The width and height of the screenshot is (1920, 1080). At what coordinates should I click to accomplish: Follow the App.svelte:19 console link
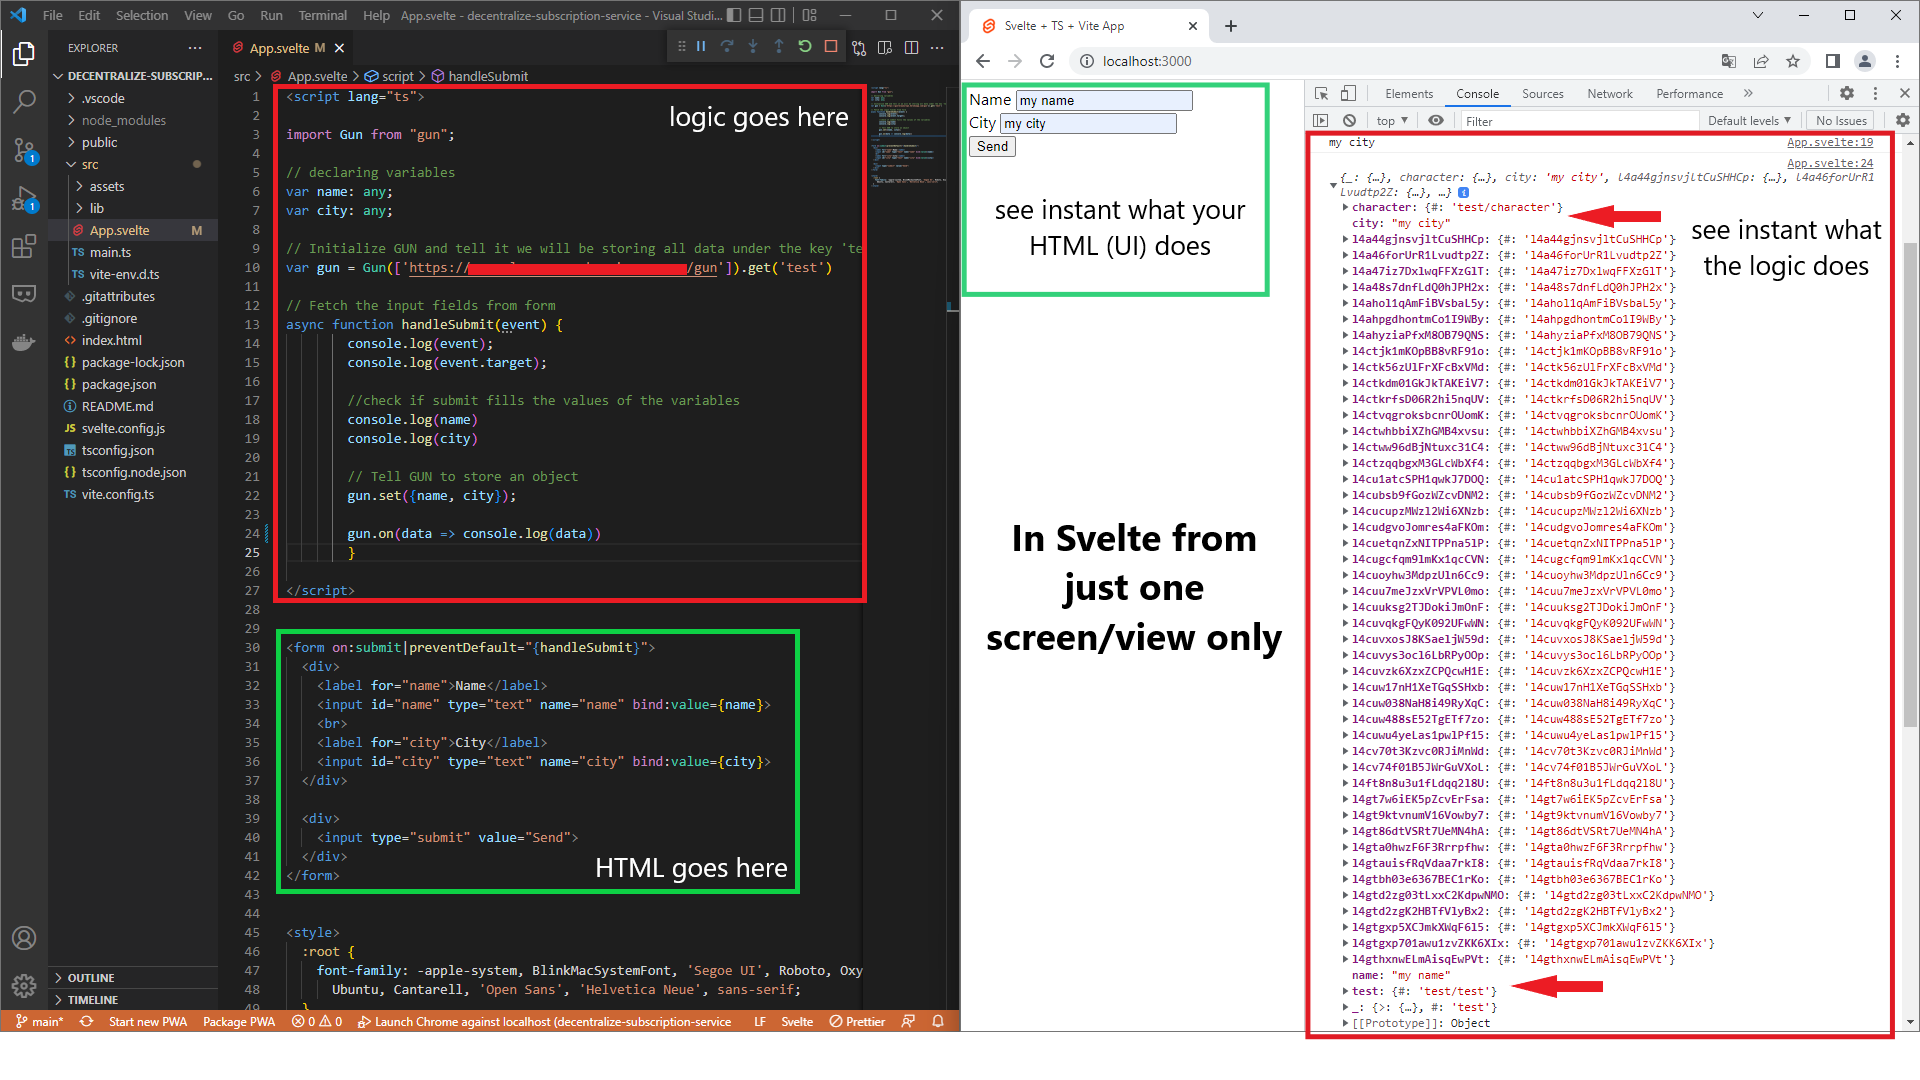[x=1830, y=142]
